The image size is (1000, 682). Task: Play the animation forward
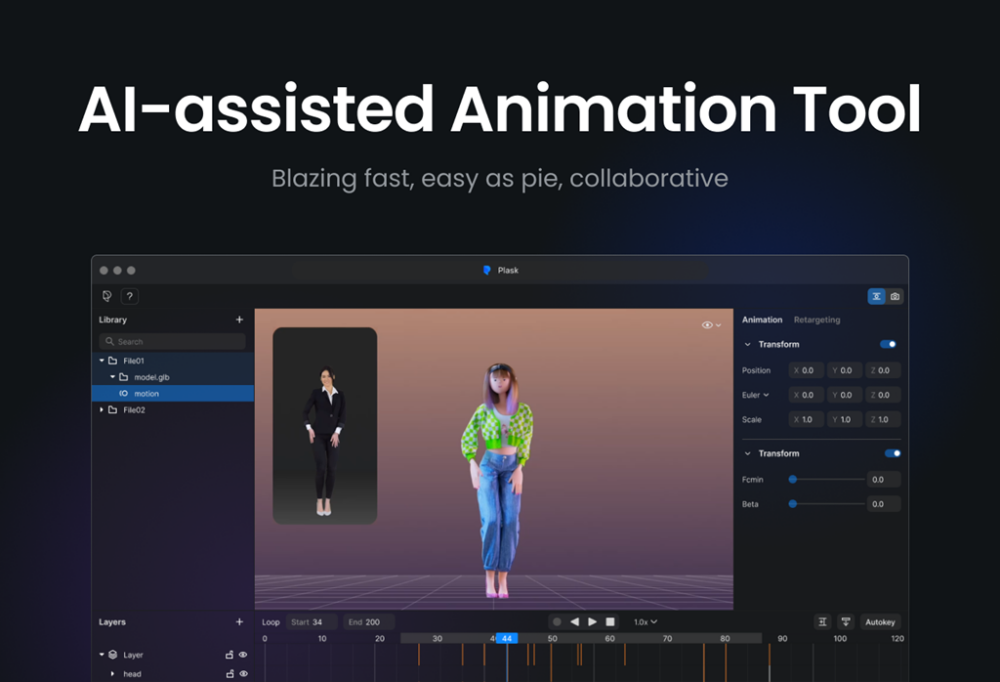pyautogui.click(x=592, y=621)
